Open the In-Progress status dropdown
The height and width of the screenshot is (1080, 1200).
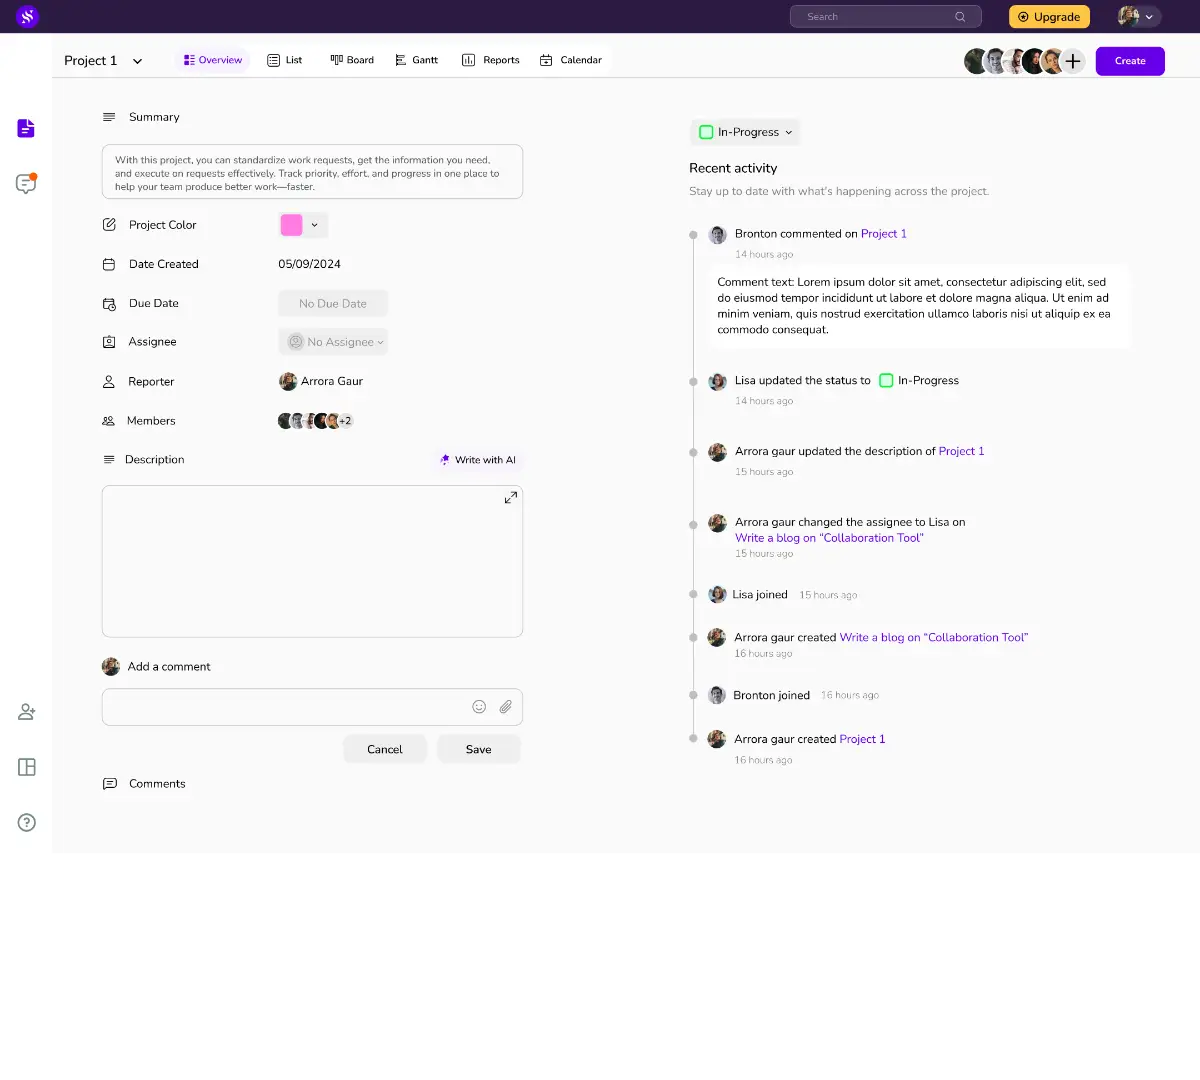click(x=746, y=132)
